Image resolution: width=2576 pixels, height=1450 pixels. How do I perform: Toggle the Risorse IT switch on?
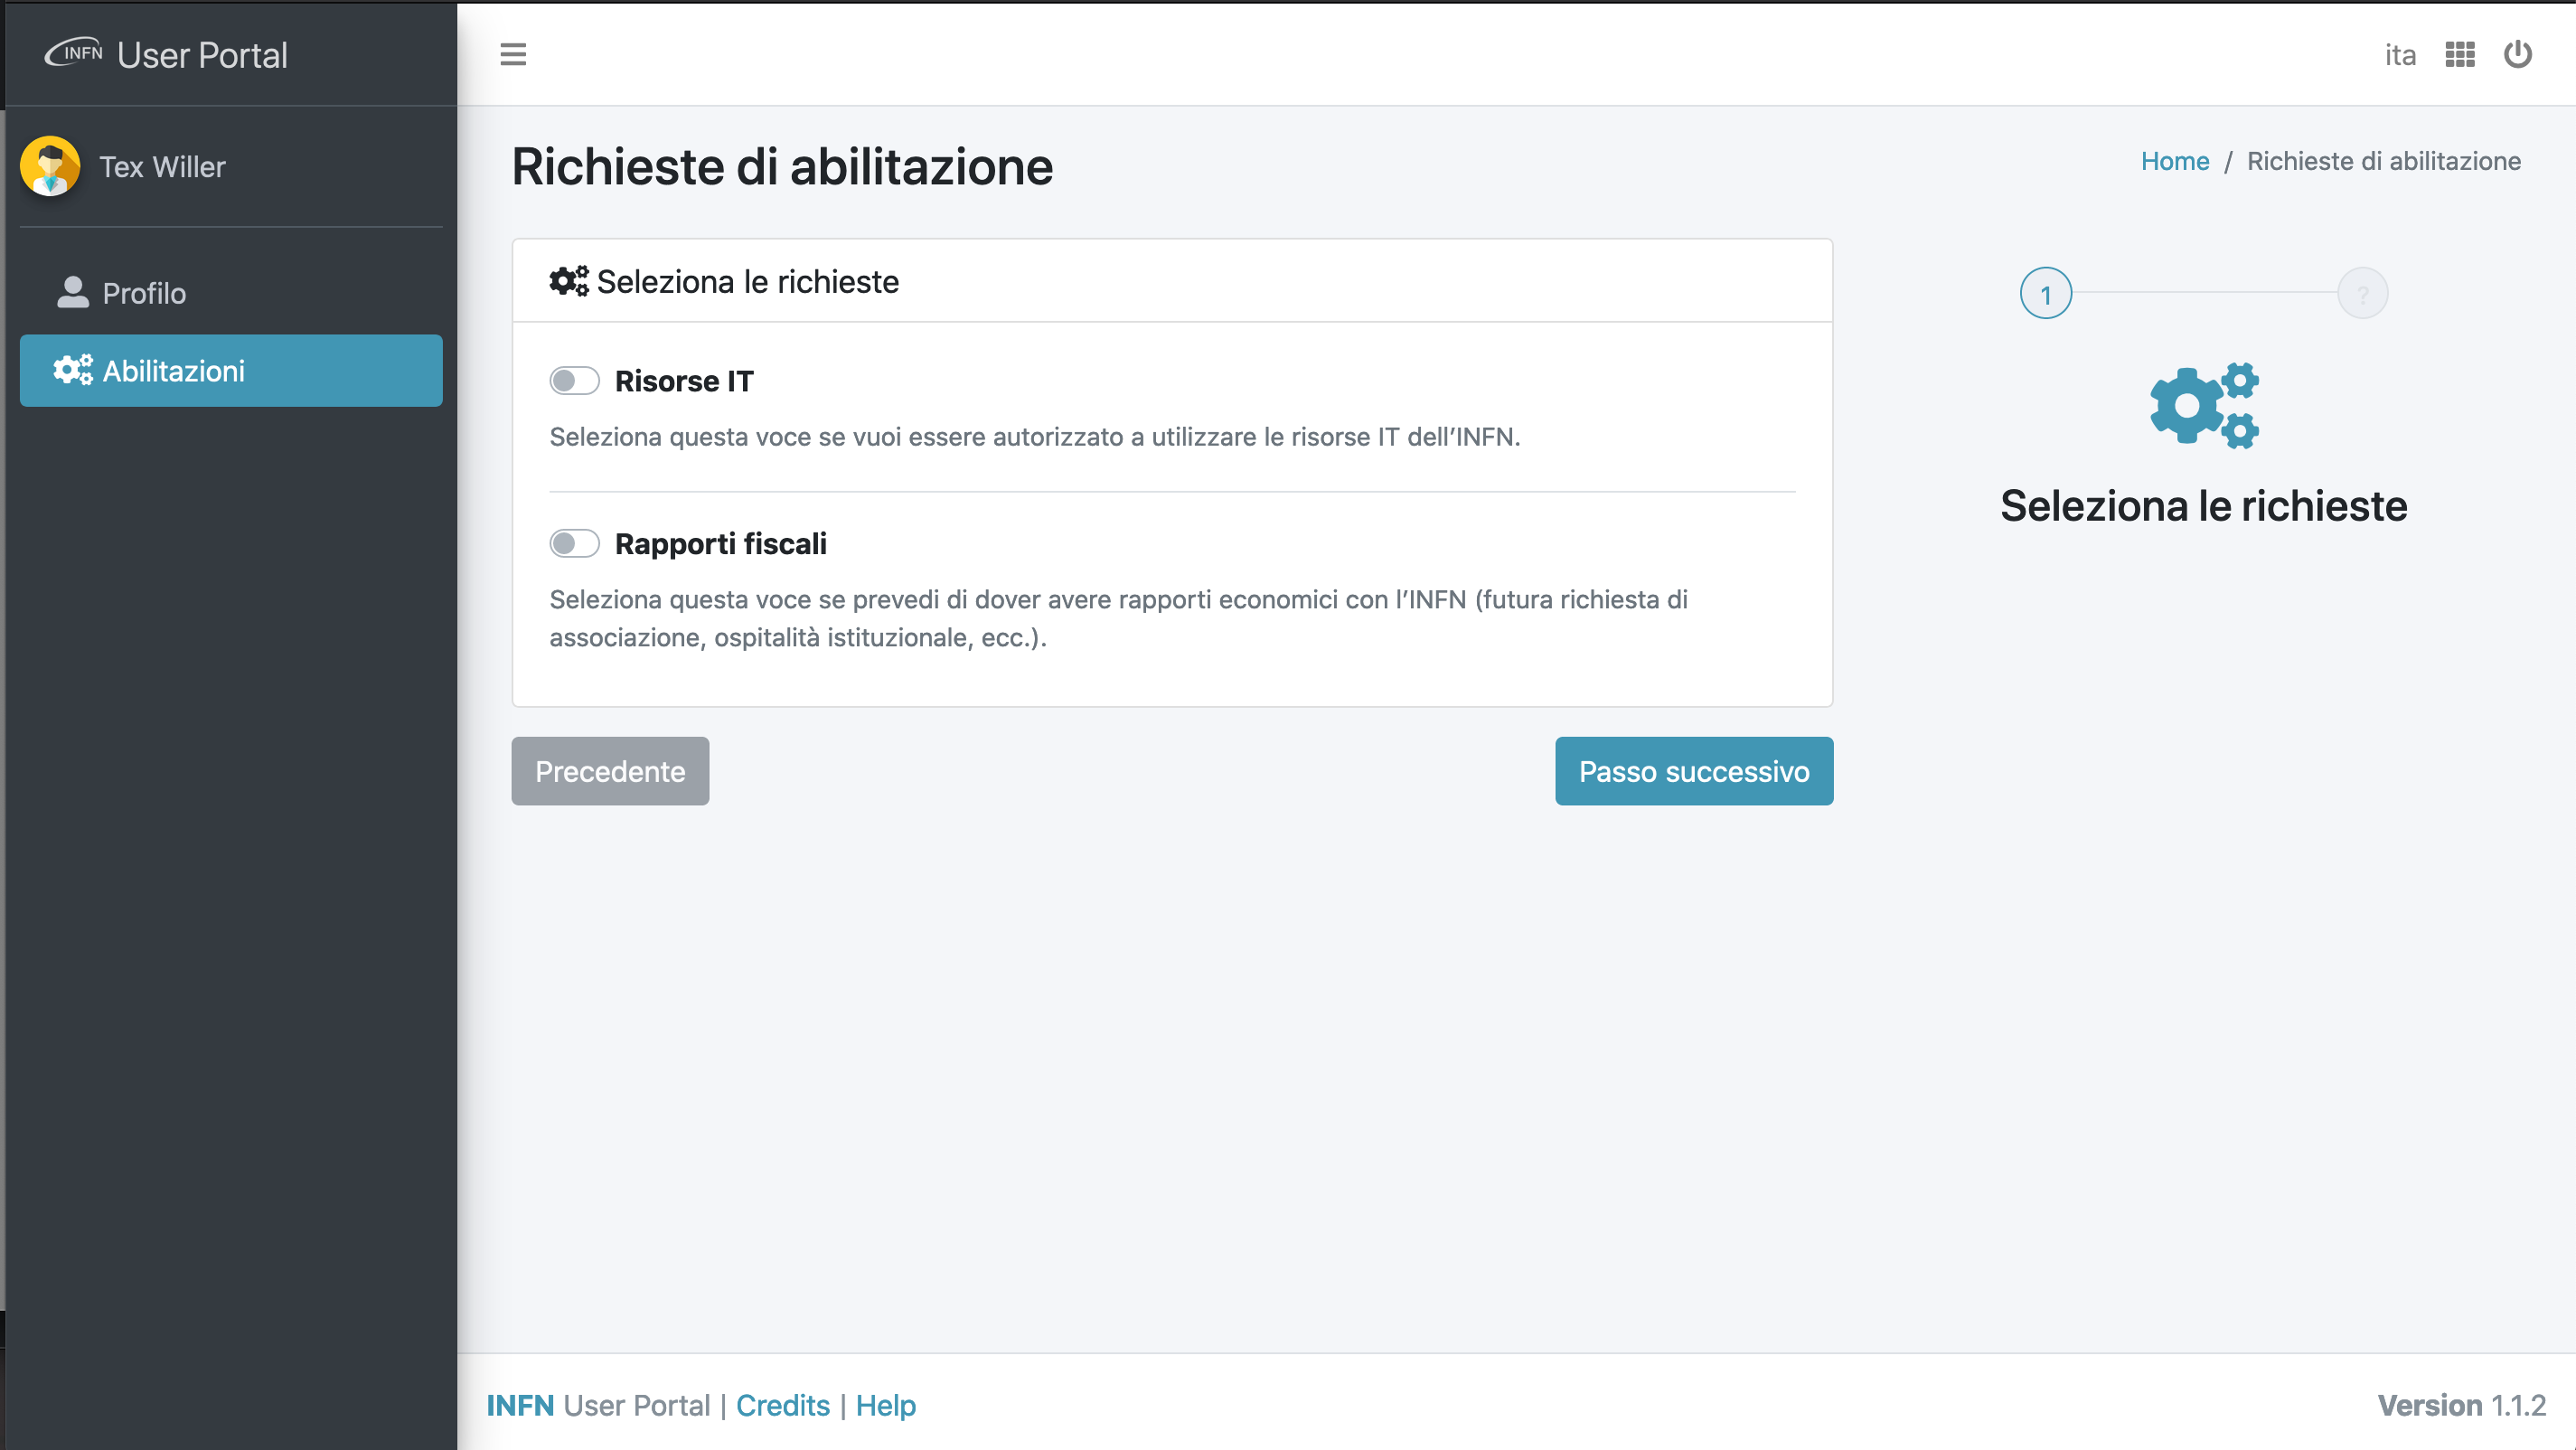pyautogui.click(x=575, y=381)
